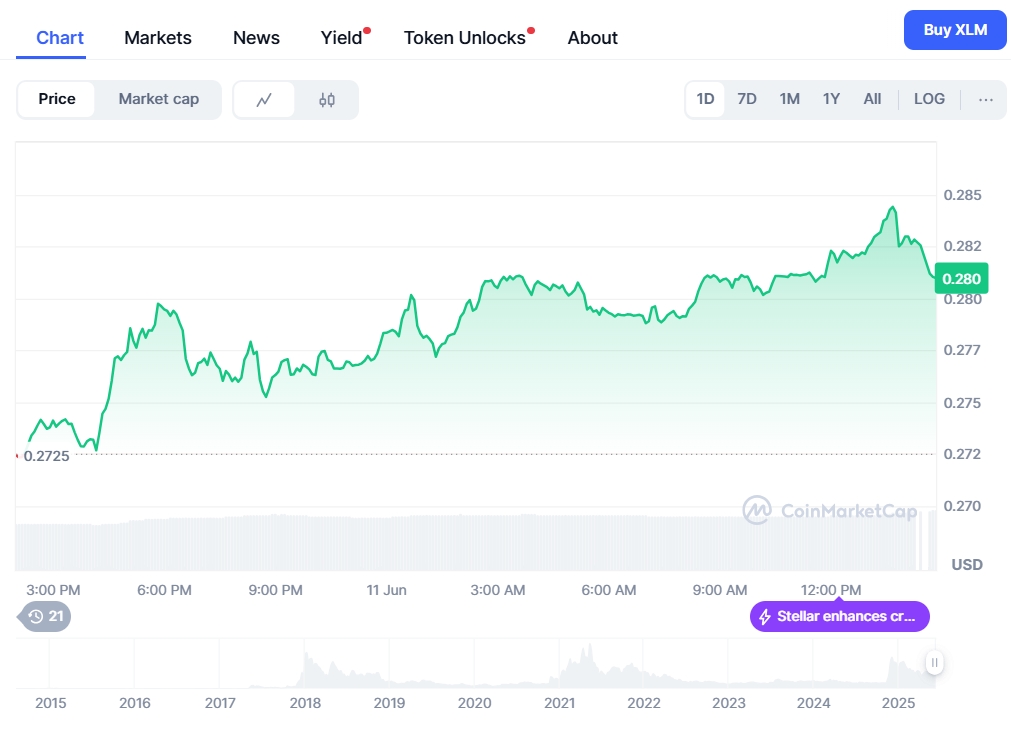Switch to line chart view icon
Image resolution: width=1011 pixels, height=733 pixels.
(x=264, y=100)
